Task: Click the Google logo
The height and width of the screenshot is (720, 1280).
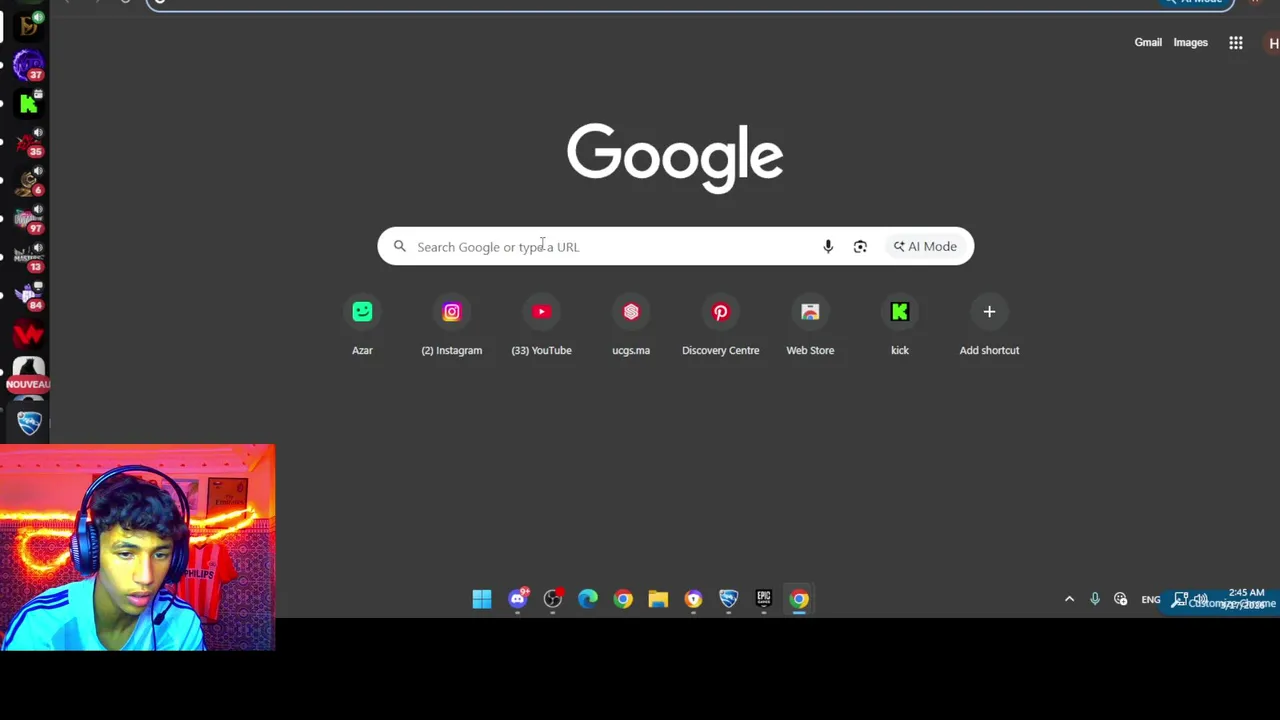Action: 675,158
